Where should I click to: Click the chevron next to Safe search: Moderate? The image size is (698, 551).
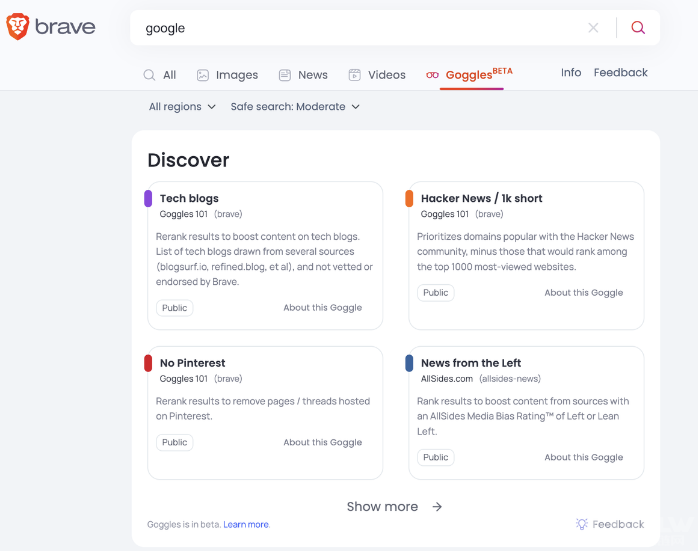[356, 107]
